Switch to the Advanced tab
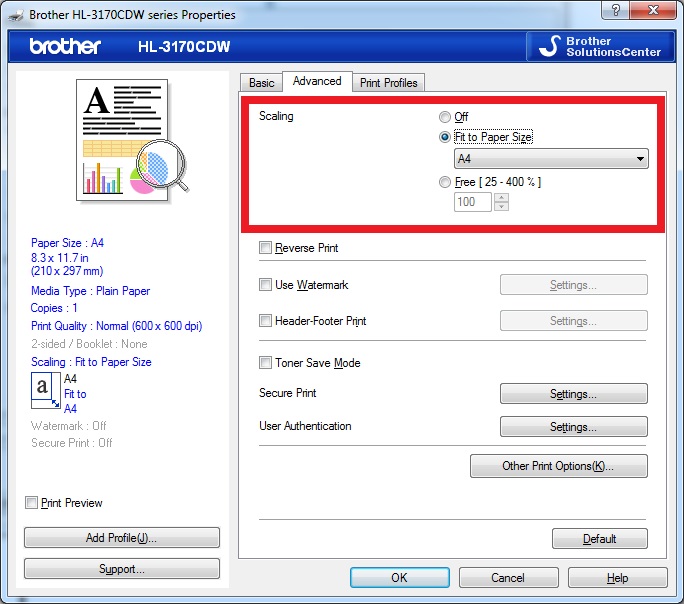 (x=317, y=81)
